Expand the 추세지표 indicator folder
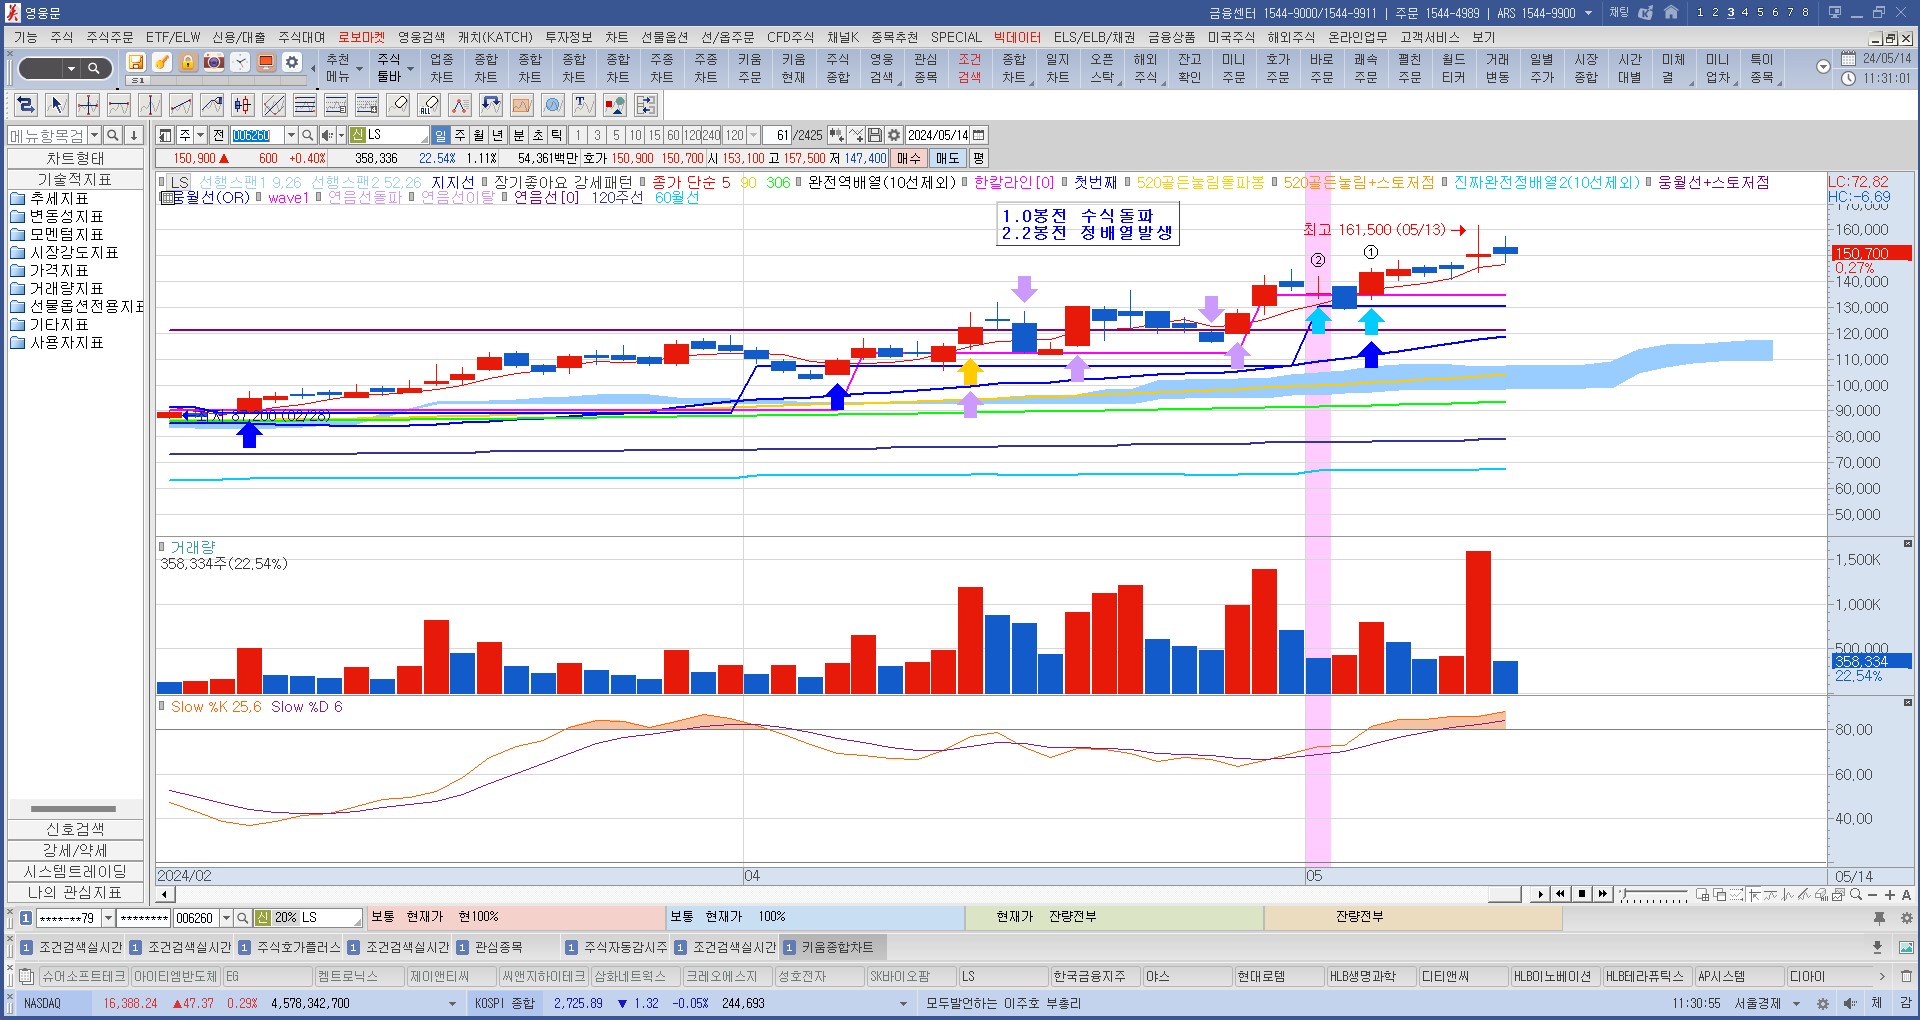Screen dimensions: 1920x1020 [59, 198]
